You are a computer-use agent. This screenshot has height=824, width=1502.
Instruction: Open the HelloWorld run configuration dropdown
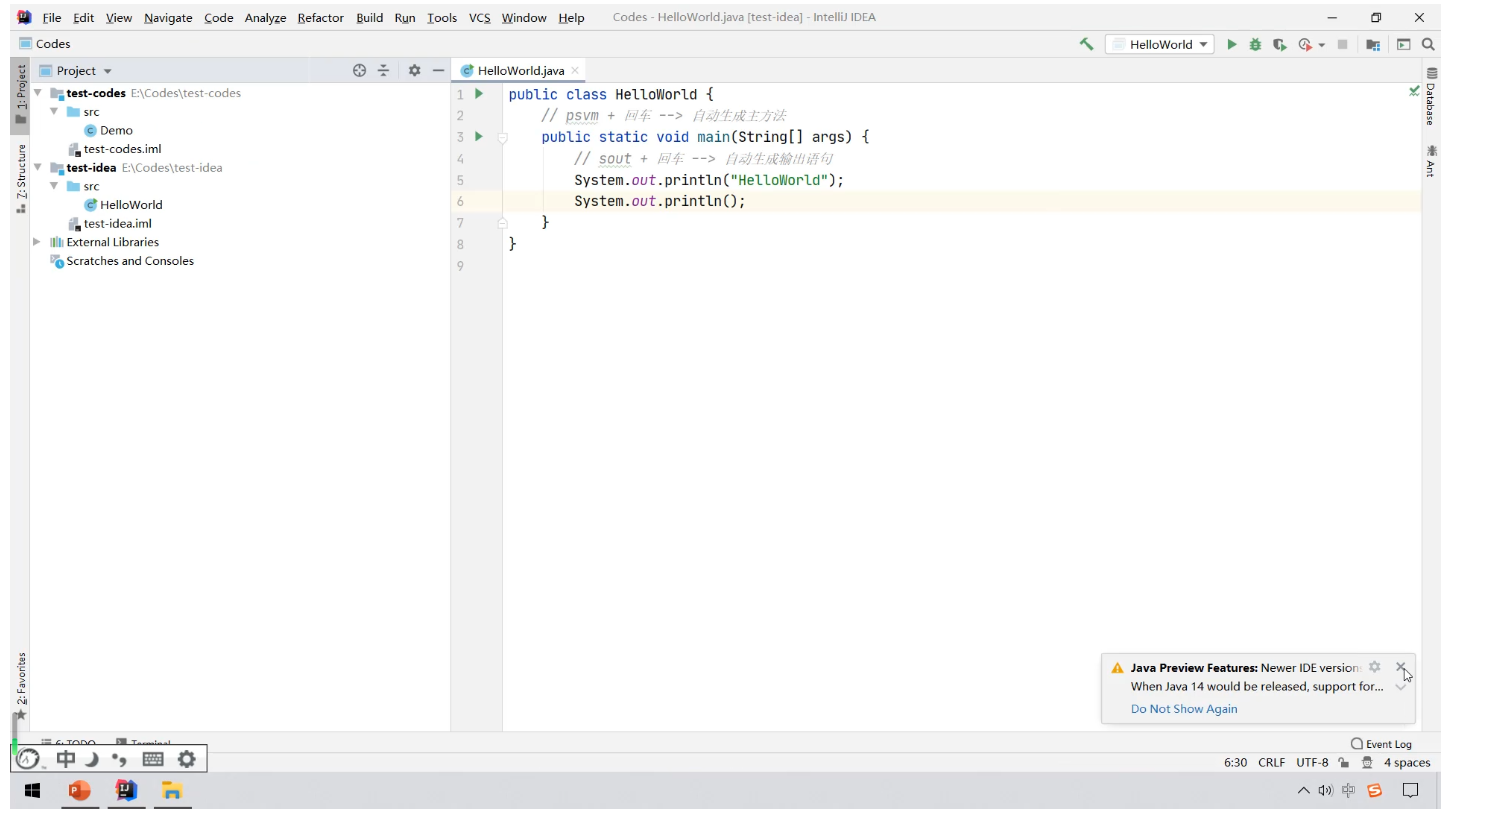(1160, 44)
